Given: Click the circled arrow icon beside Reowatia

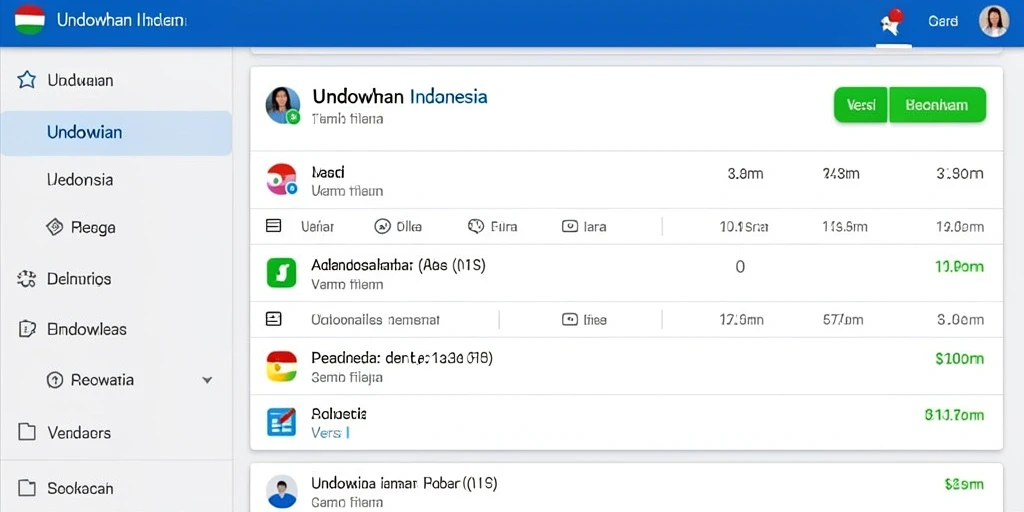Looking at the screenshot, I should coord(55,379).
